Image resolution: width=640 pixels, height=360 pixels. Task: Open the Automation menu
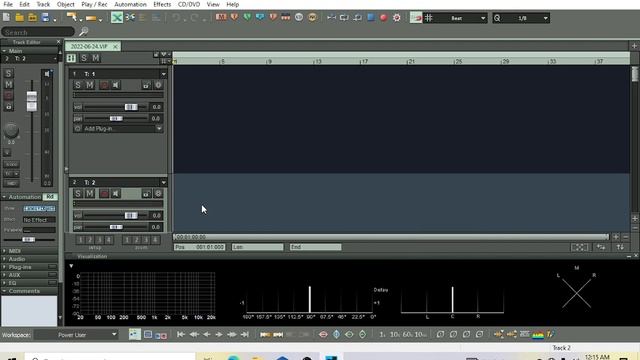[x=130, y=4]
